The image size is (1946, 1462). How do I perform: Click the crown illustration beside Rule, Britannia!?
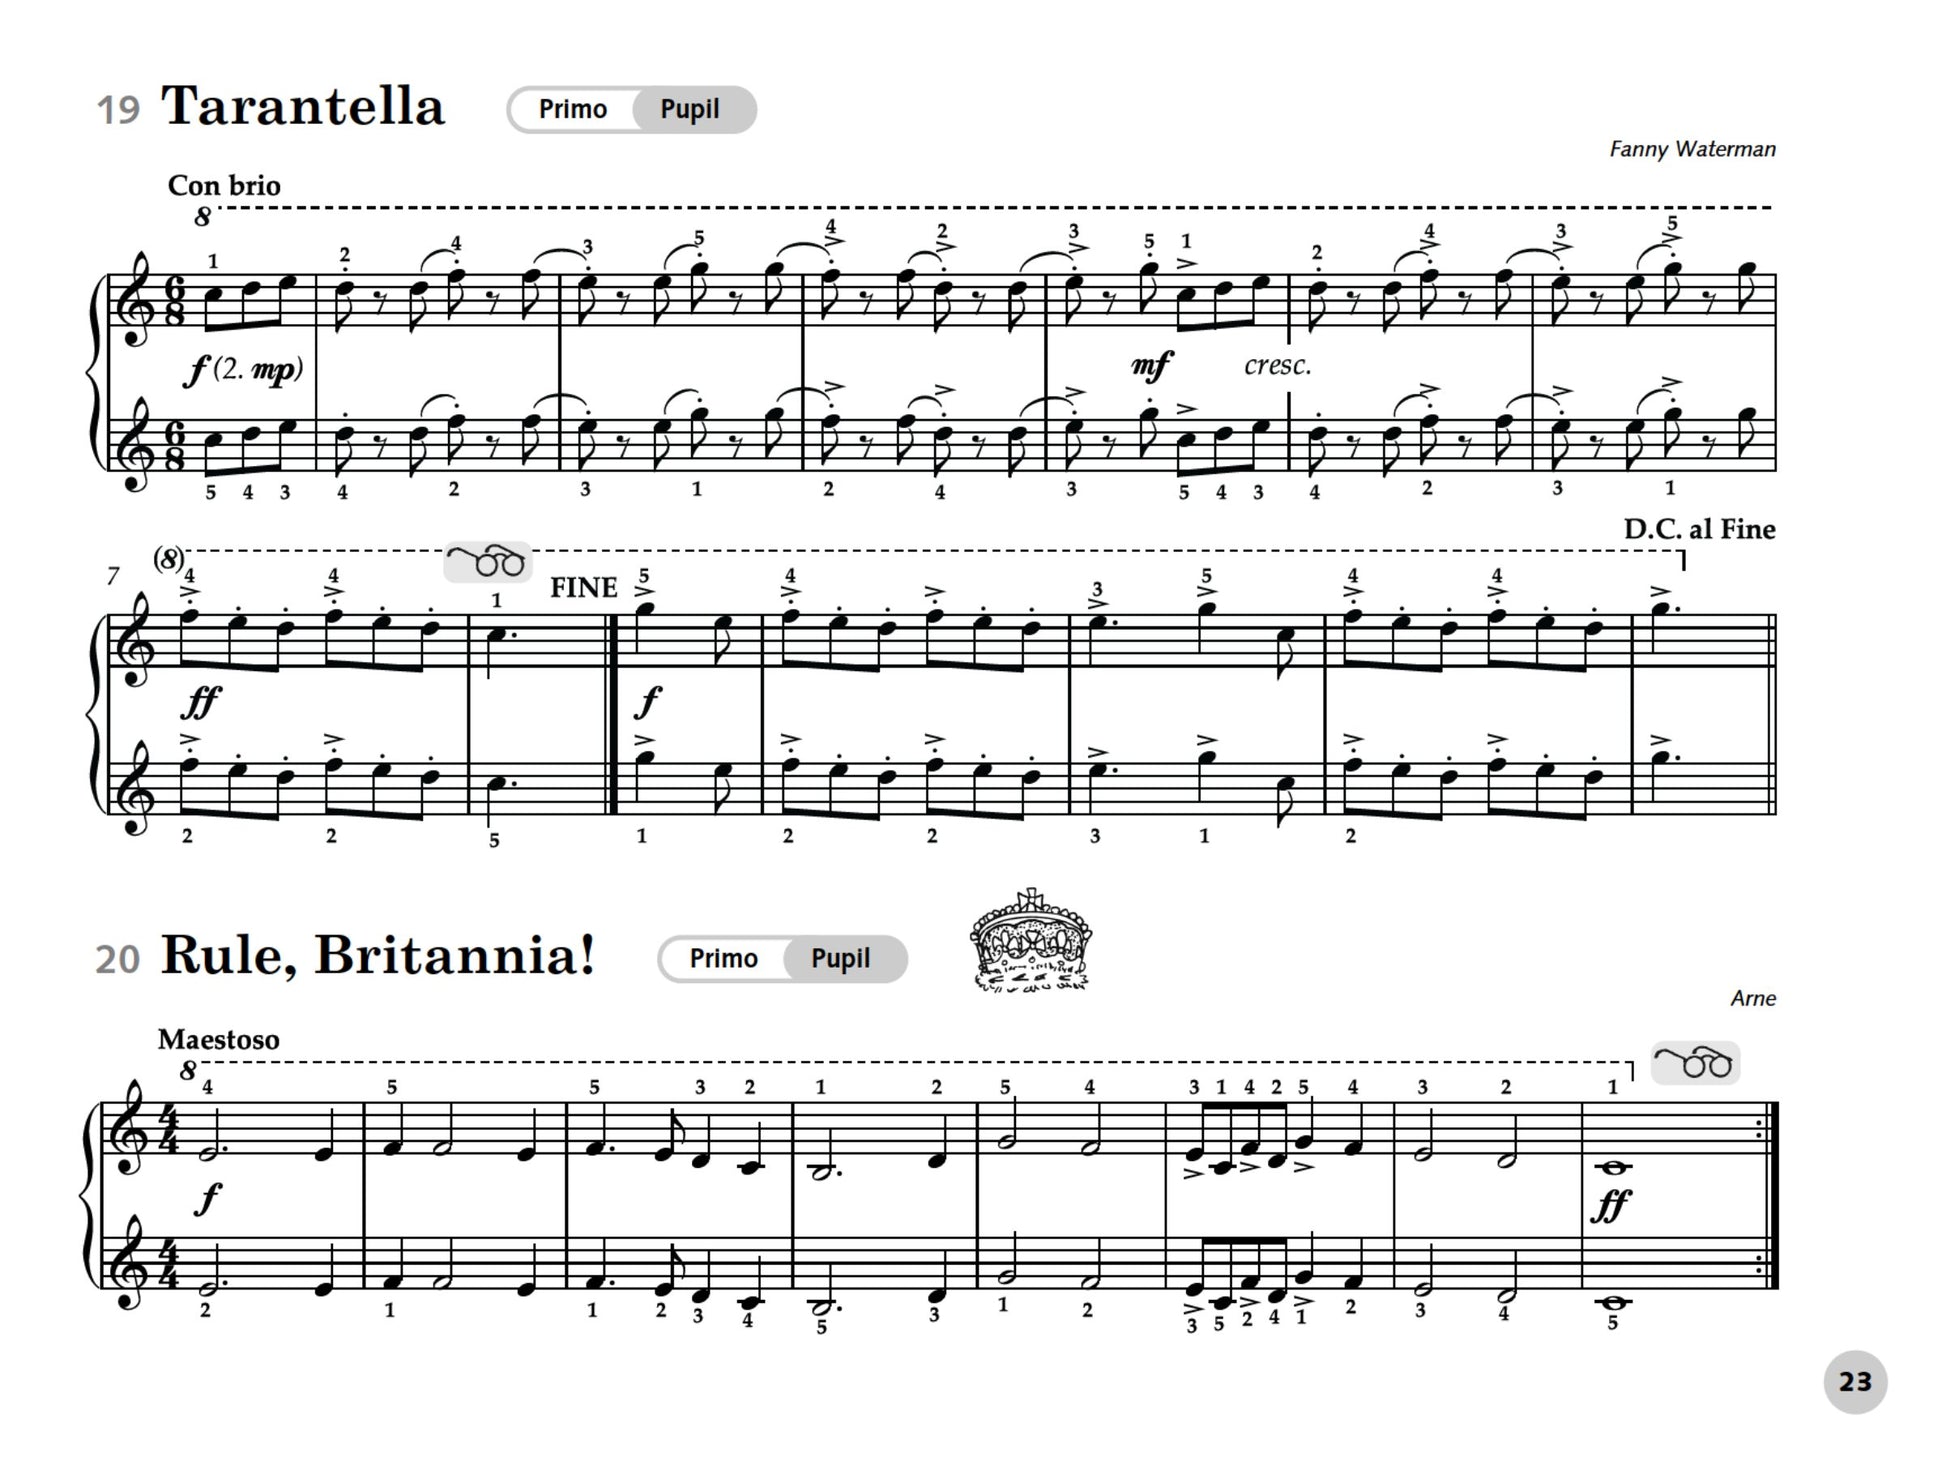[x=1030, y=941]
